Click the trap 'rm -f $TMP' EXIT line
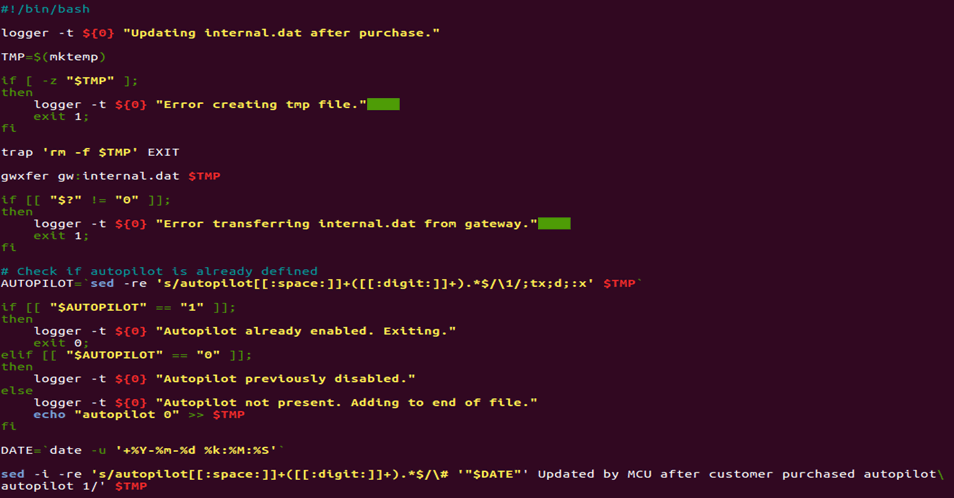The height and width of the screenshot is (498, 954). (90, 152)
